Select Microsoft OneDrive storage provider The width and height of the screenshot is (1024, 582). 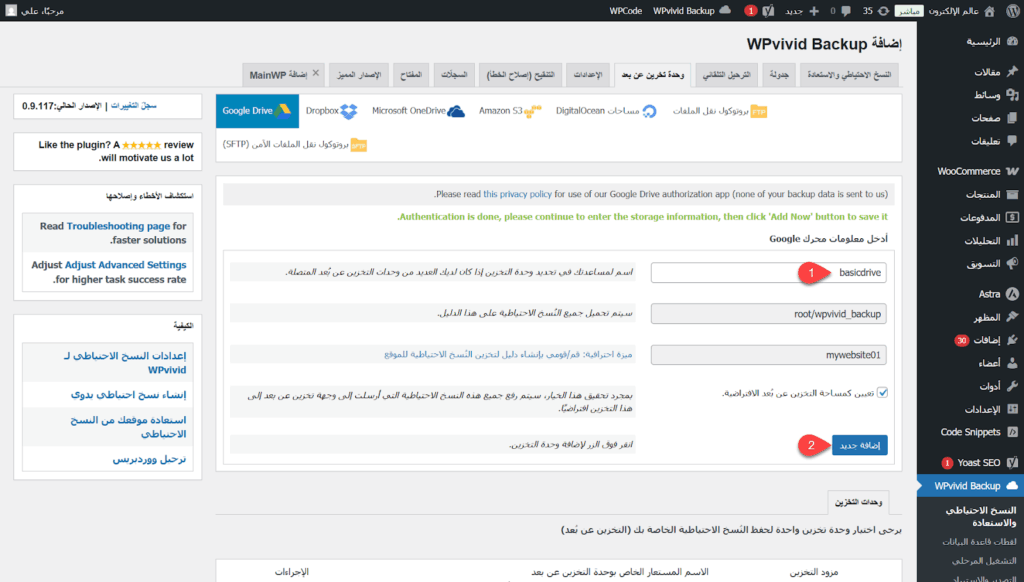point(418,111)
